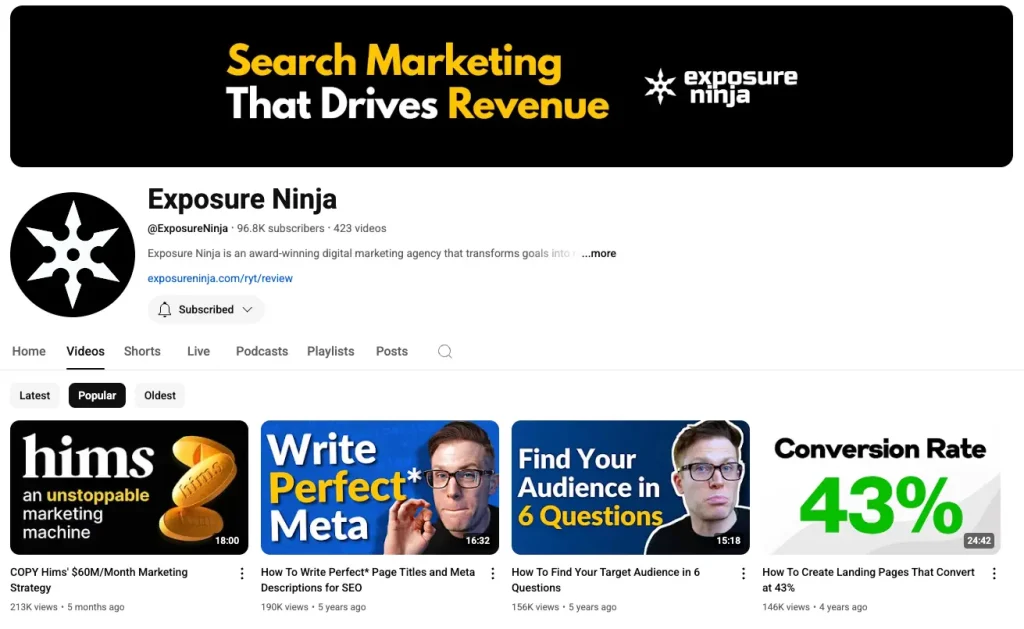Click the hims unstoppable marketing machine thumbnail
1024x629 pixels.
[129, 487]
